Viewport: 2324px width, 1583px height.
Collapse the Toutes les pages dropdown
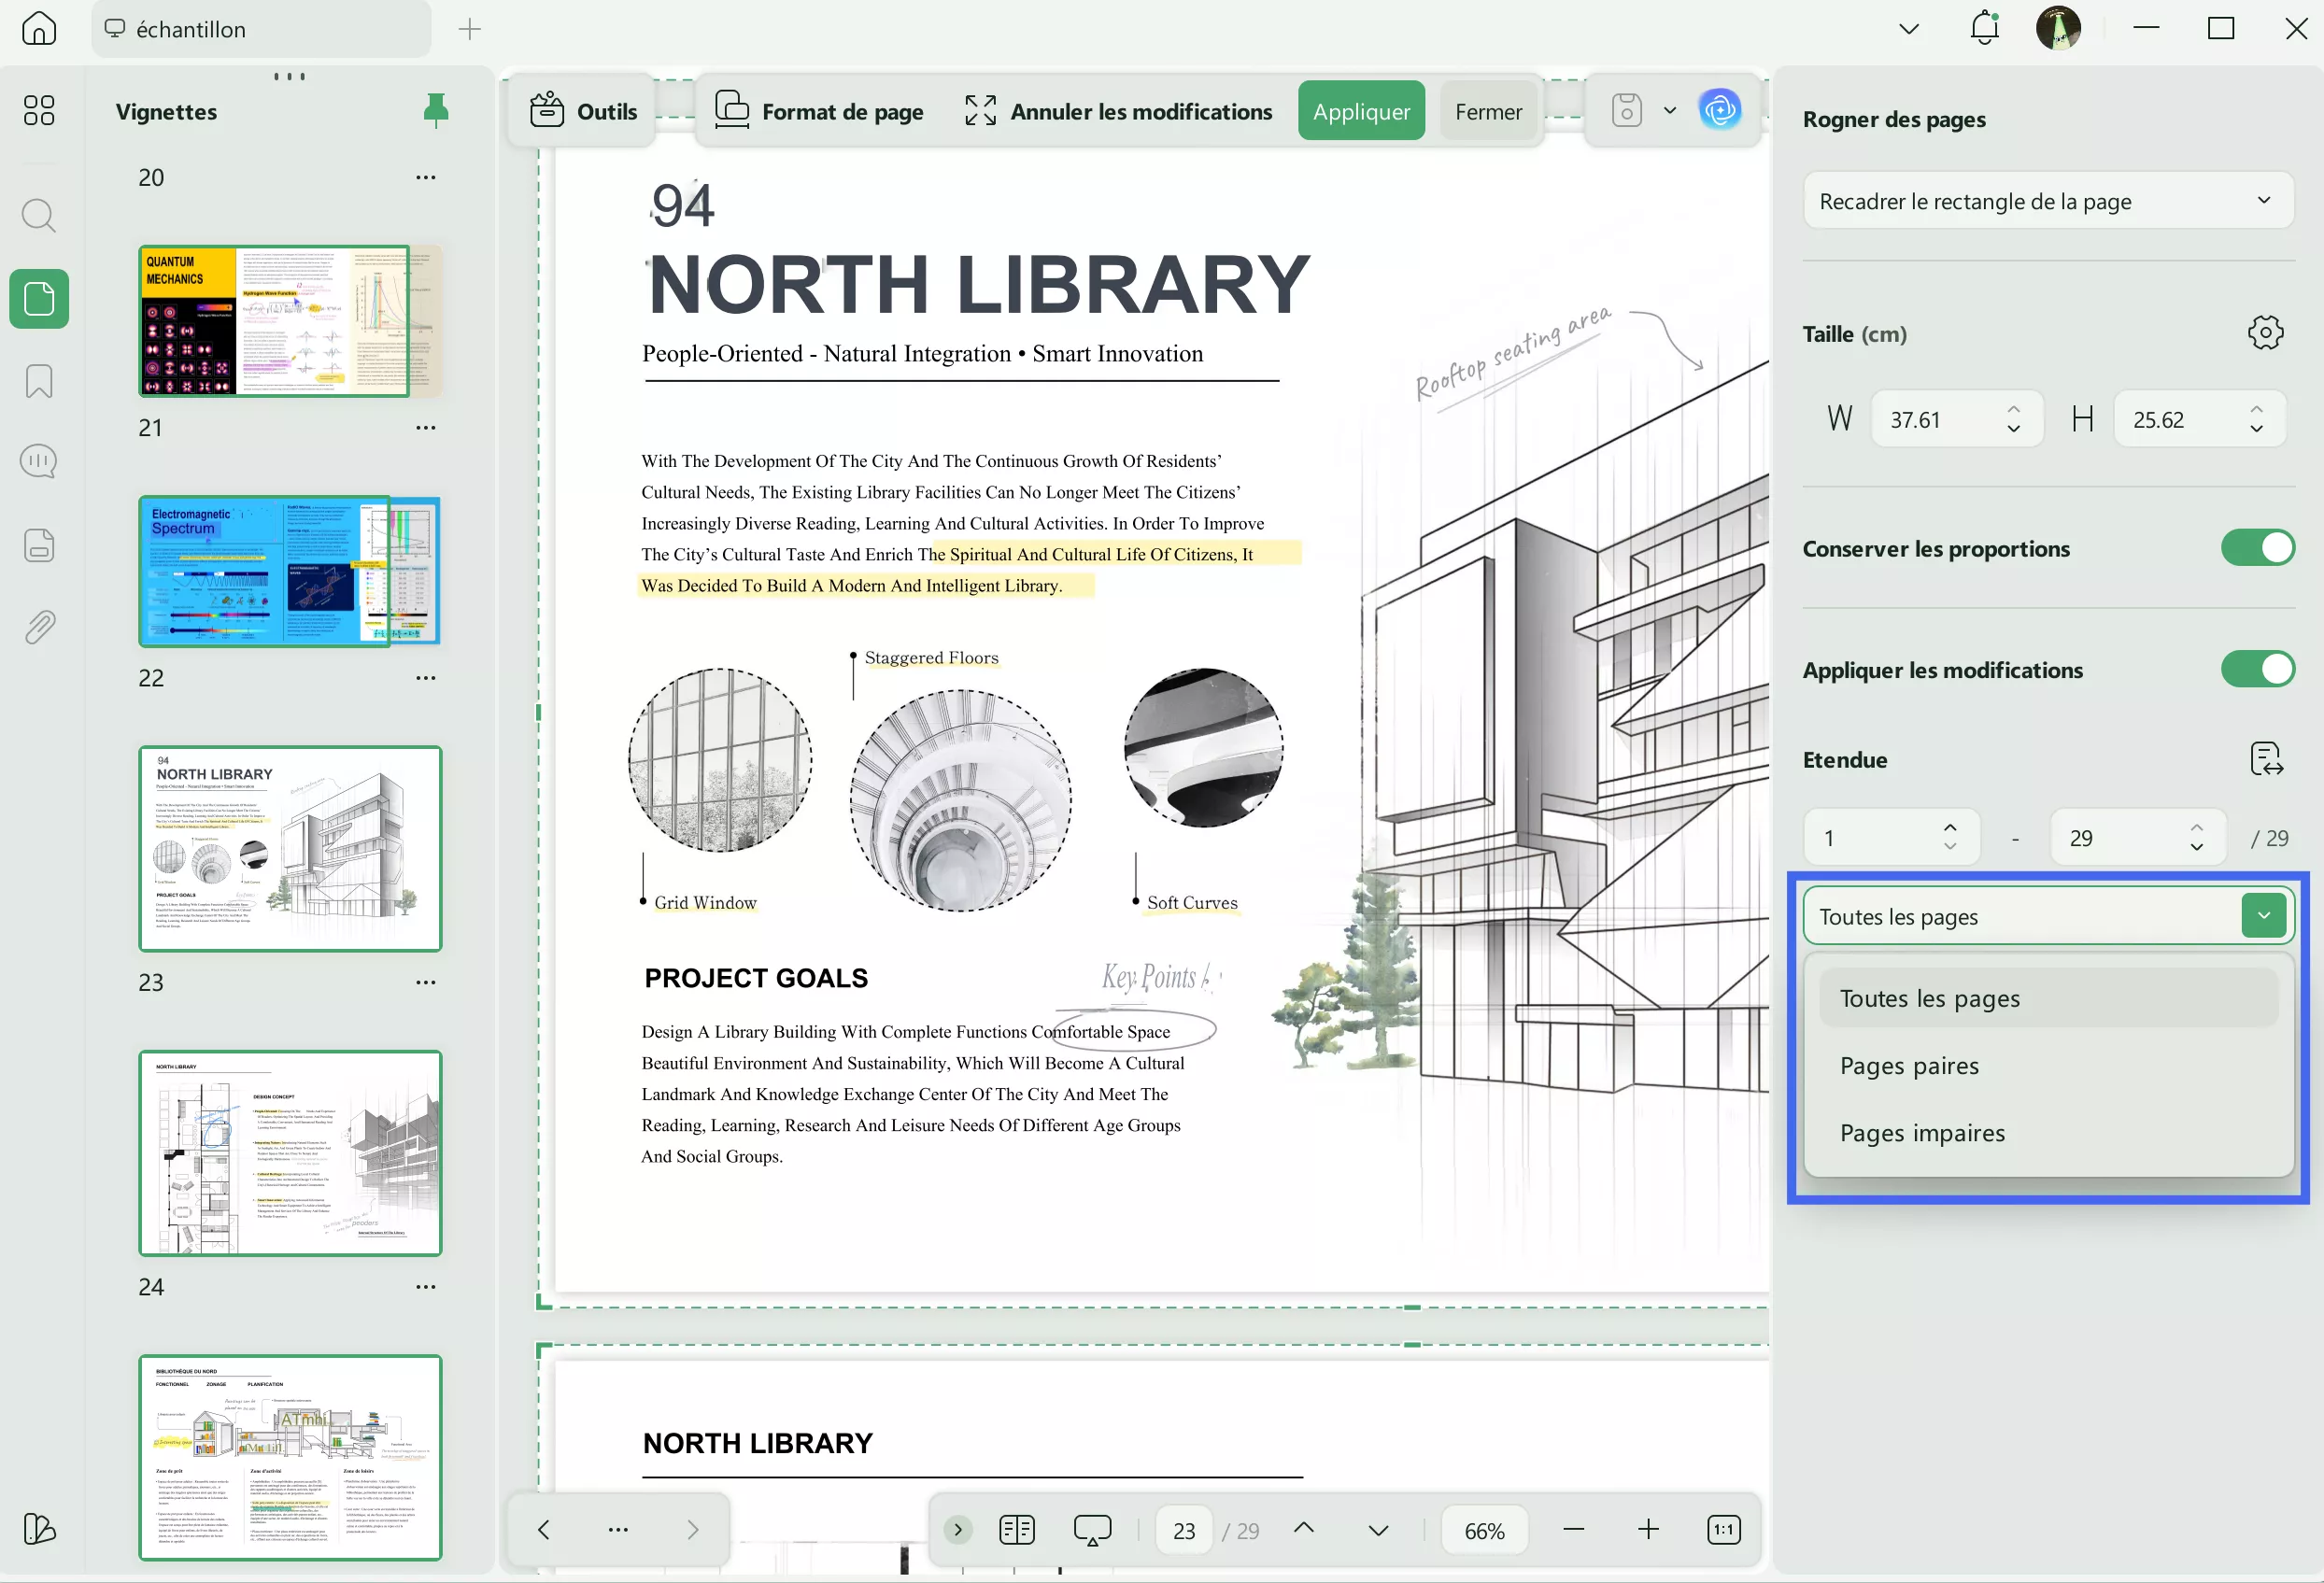pos(2263,915)
